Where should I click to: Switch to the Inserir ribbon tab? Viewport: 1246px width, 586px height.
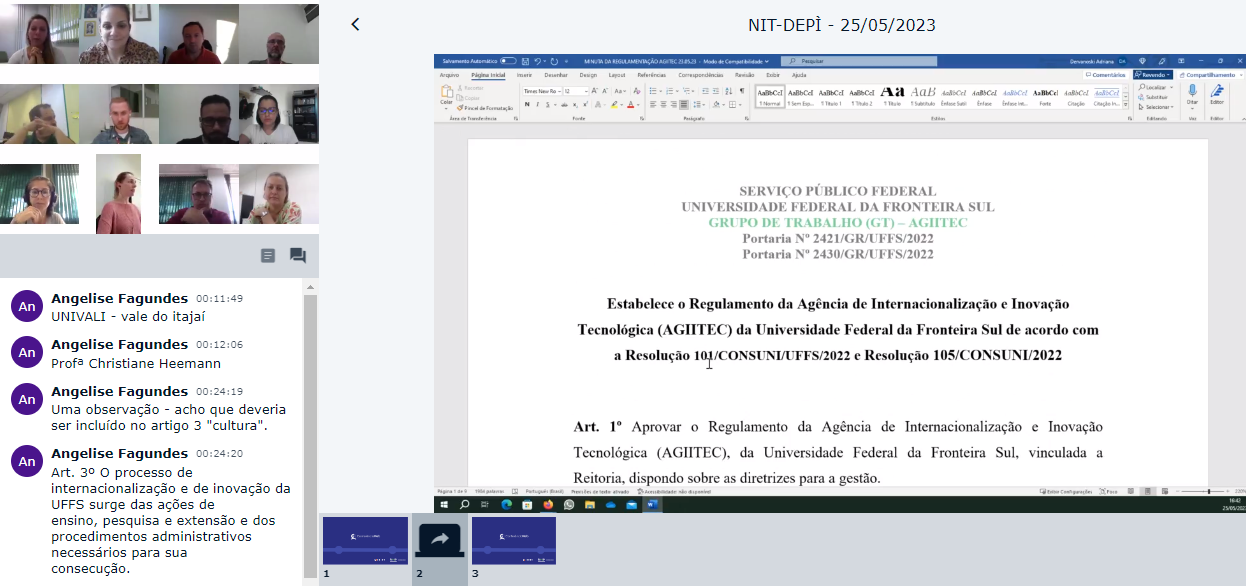pyautogui.click(x=524, y=75)
